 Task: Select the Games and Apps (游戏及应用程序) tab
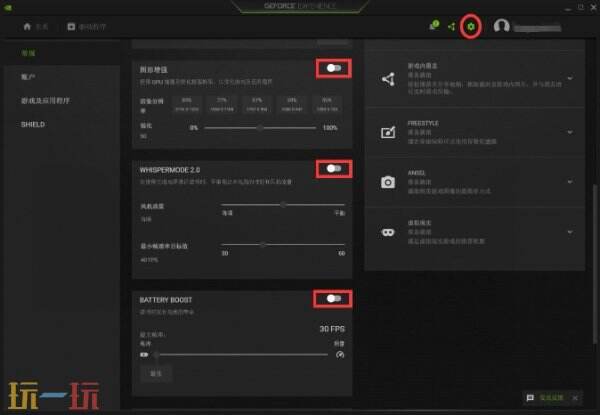click(x=46, y=101)
